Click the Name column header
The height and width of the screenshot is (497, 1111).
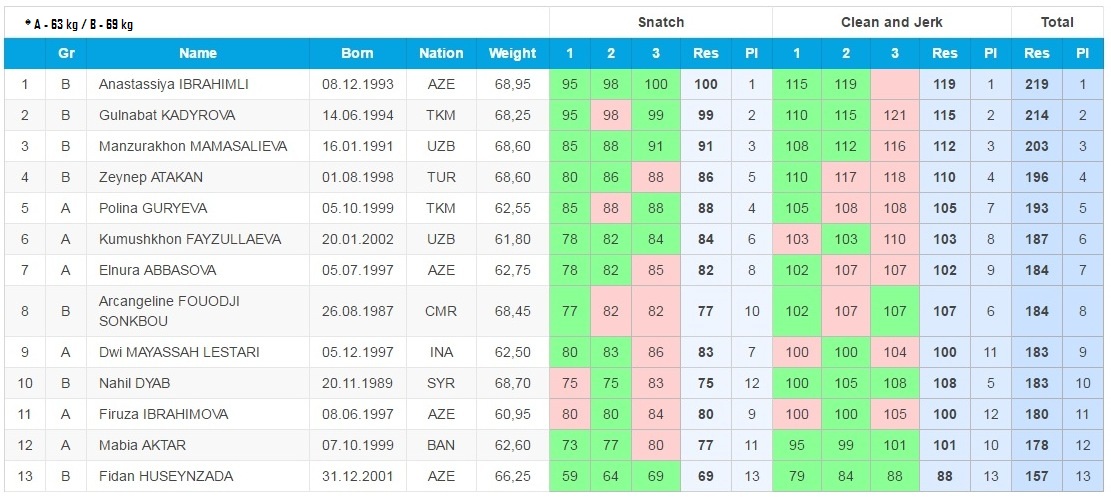coord(198,54)
